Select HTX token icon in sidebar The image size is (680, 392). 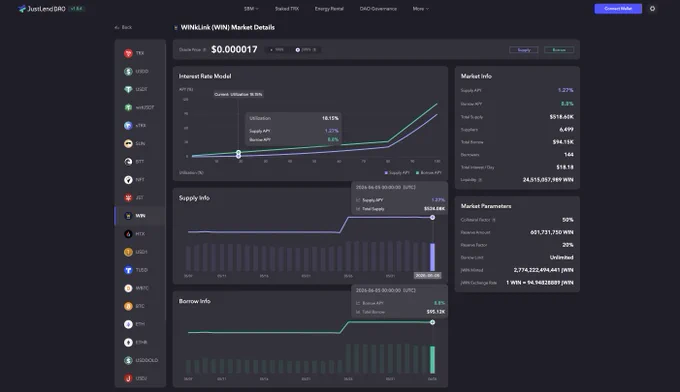128,234
